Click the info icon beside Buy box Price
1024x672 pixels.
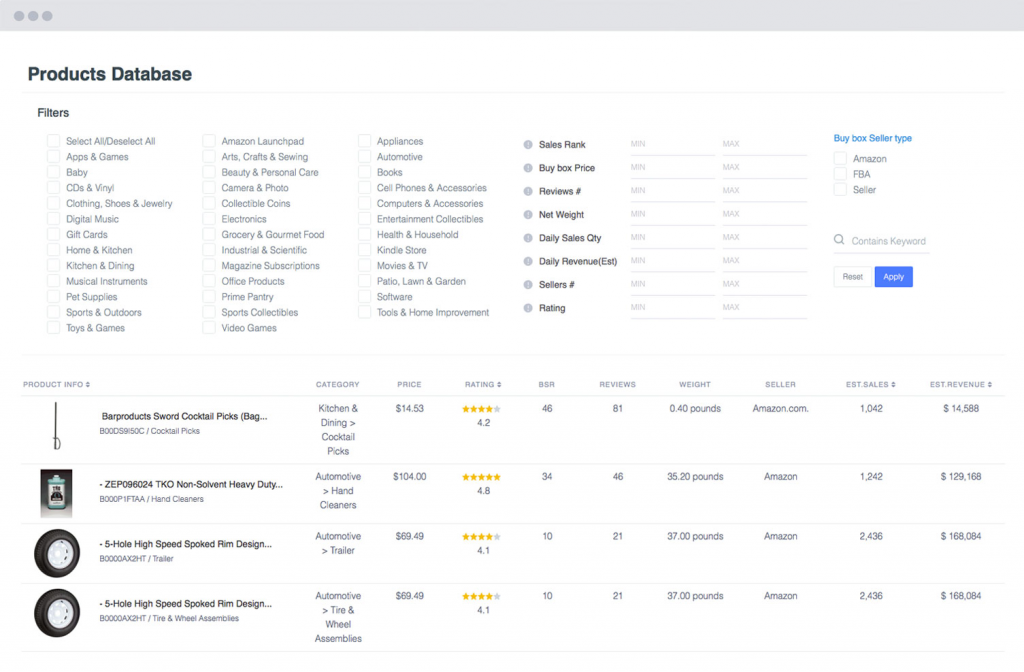click(x=527, y=168)
